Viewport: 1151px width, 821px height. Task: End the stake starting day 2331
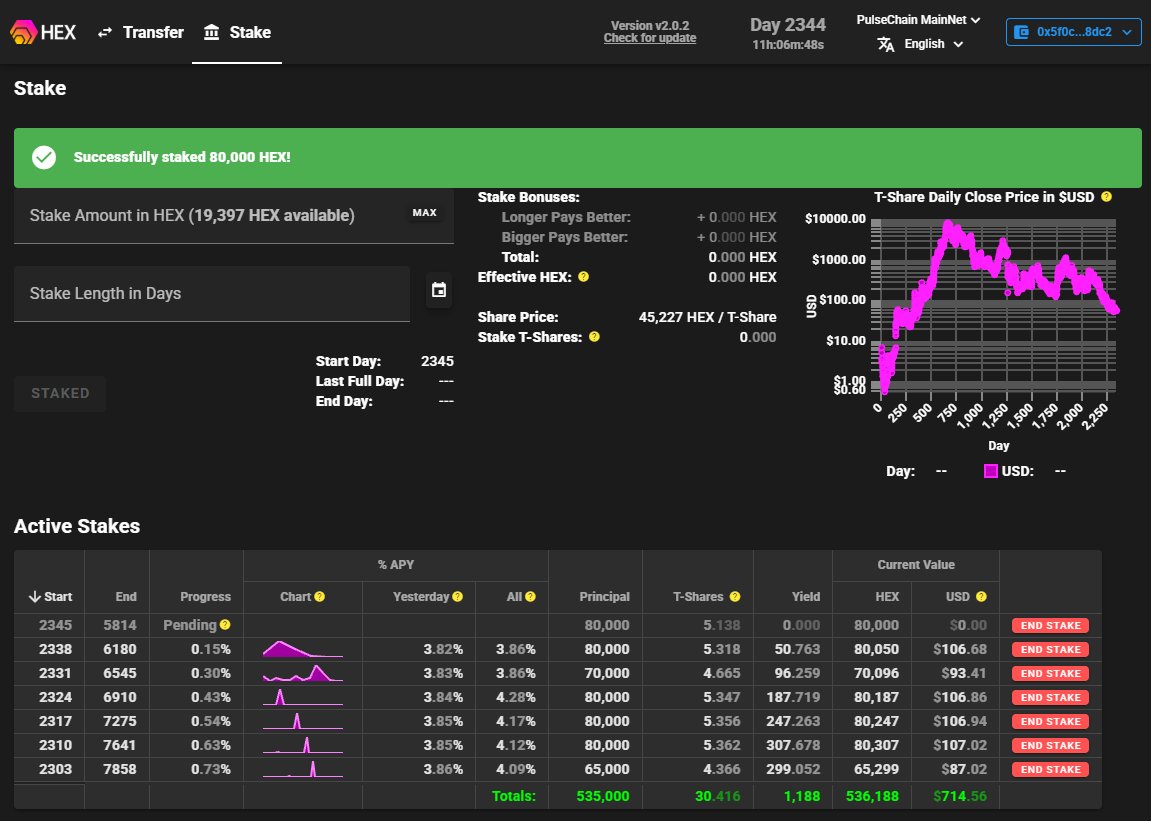point(1050,673)
